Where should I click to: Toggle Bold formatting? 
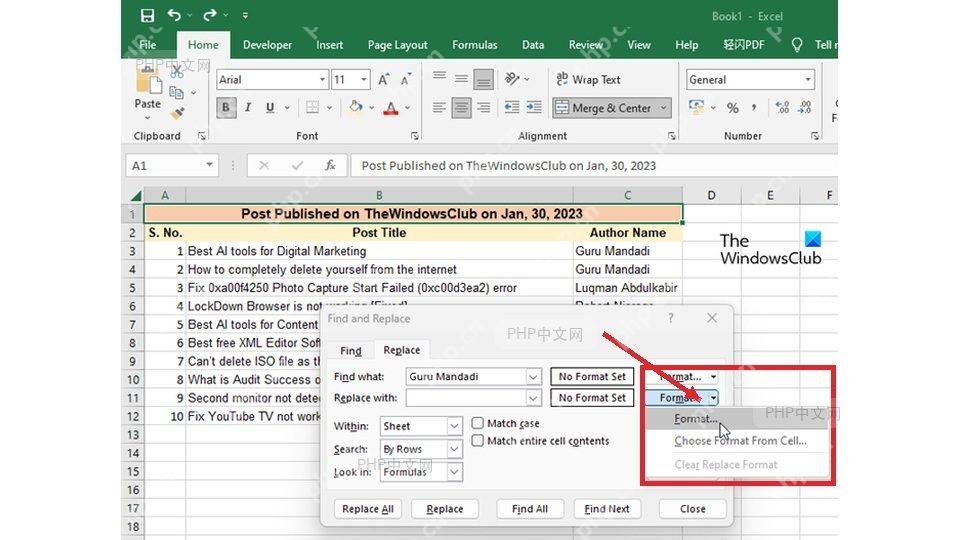point(226,108)
